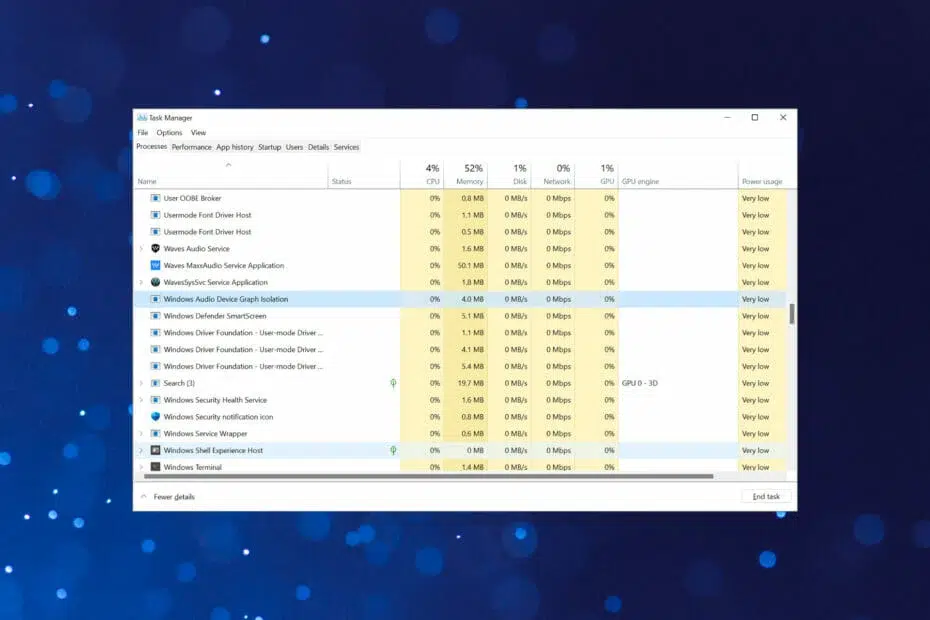Click the Windows Terminal process icon
This screenshot has height=620, width=930.
point(155,467)
